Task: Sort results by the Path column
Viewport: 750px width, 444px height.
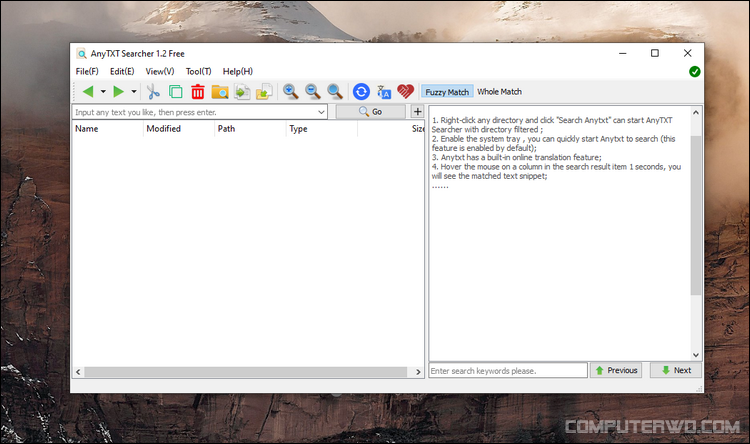Action: (x=250, y=129)
